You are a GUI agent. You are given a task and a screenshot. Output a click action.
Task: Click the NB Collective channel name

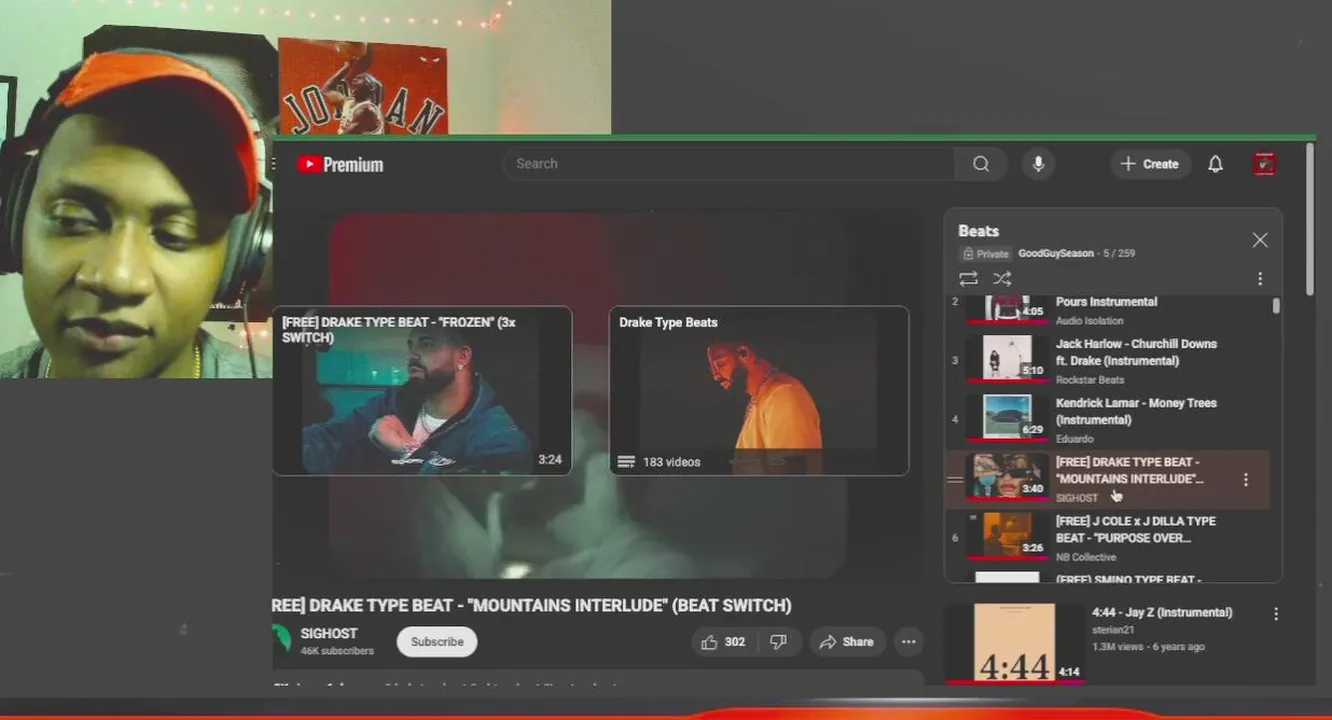(x=1086, y=557)
